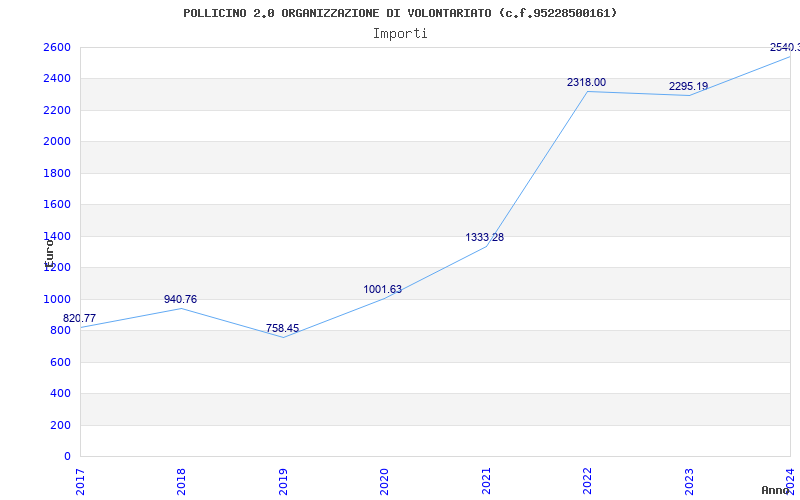Image resolution: width=800 pixels, height=500 pixels.
Task: Select the 2018 x-axis year label
Action: [182, 480]
